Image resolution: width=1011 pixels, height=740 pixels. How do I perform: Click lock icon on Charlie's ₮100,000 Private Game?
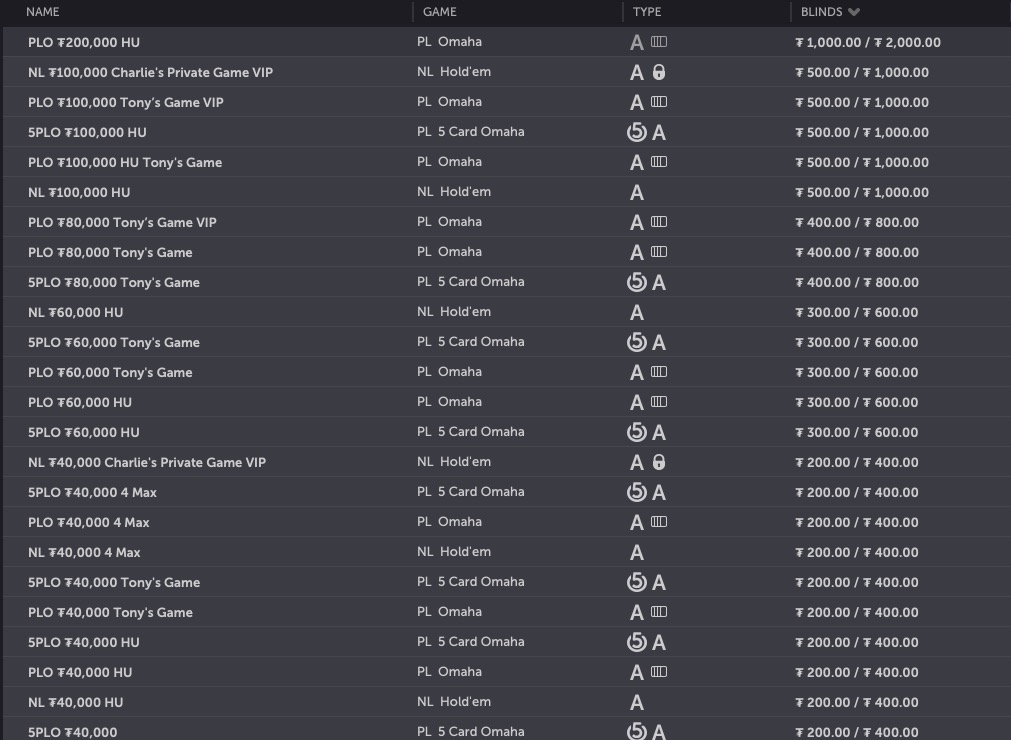[659, 72]
